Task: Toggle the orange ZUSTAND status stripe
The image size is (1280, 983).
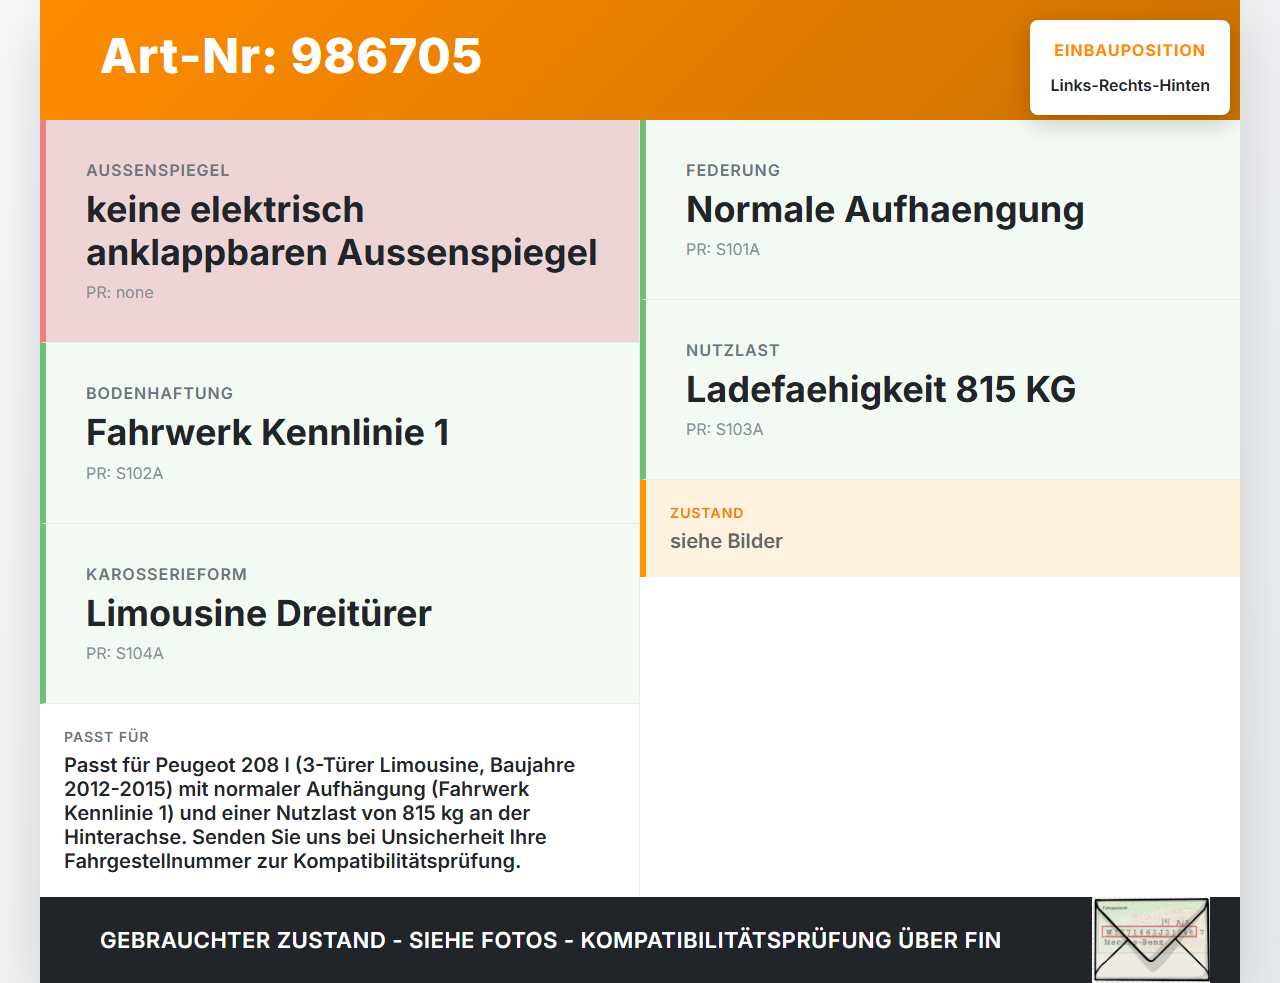Action: [643, 528]
